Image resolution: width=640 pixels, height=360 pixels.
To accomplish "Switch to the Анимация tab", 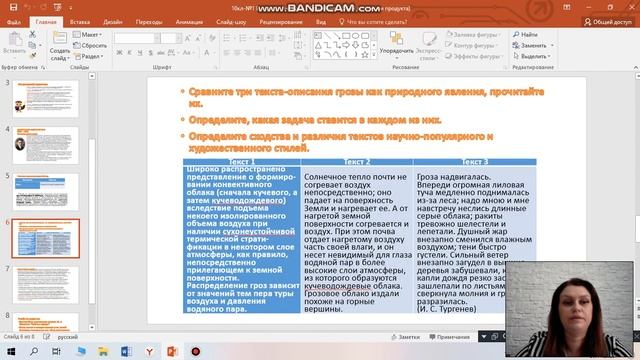I will tap(189, 22).
